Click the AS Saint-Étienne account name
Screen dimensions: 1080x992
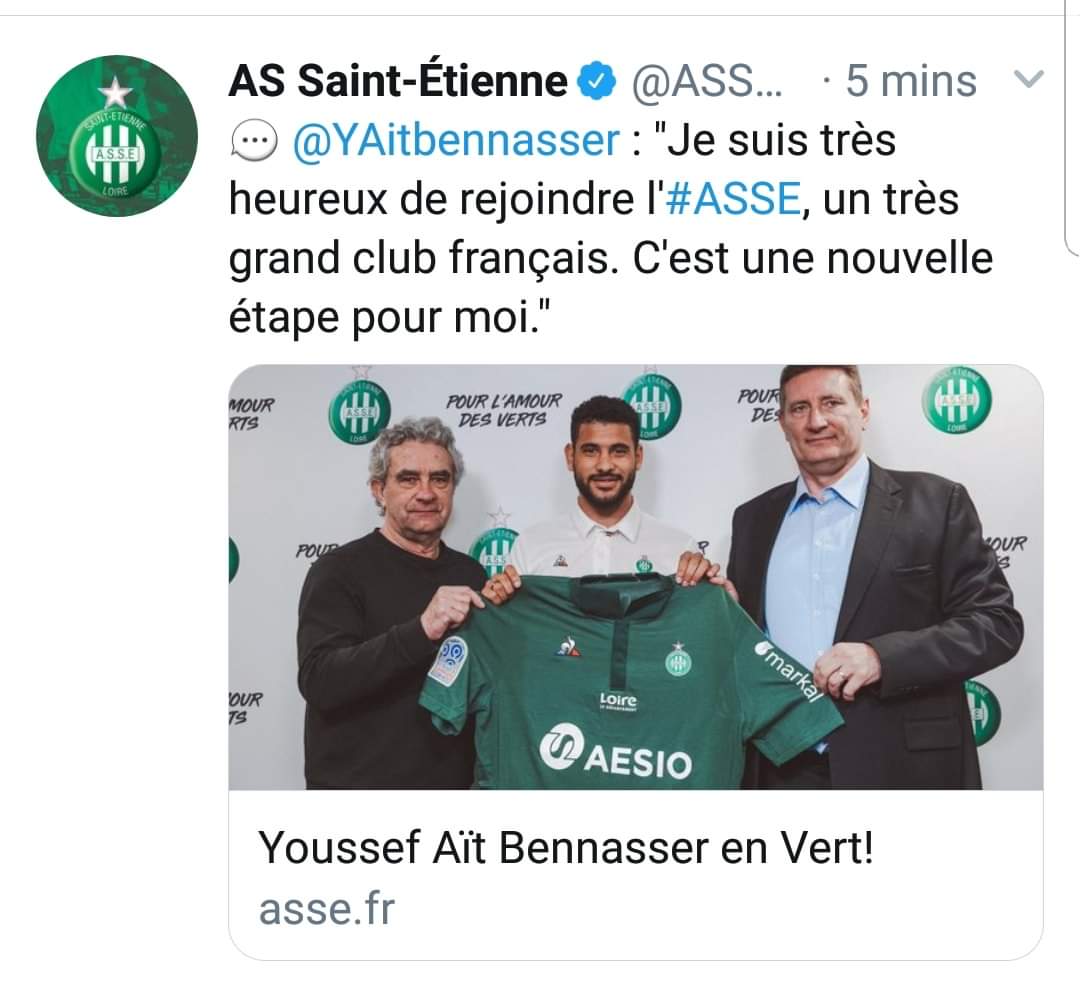pos(398,81)
